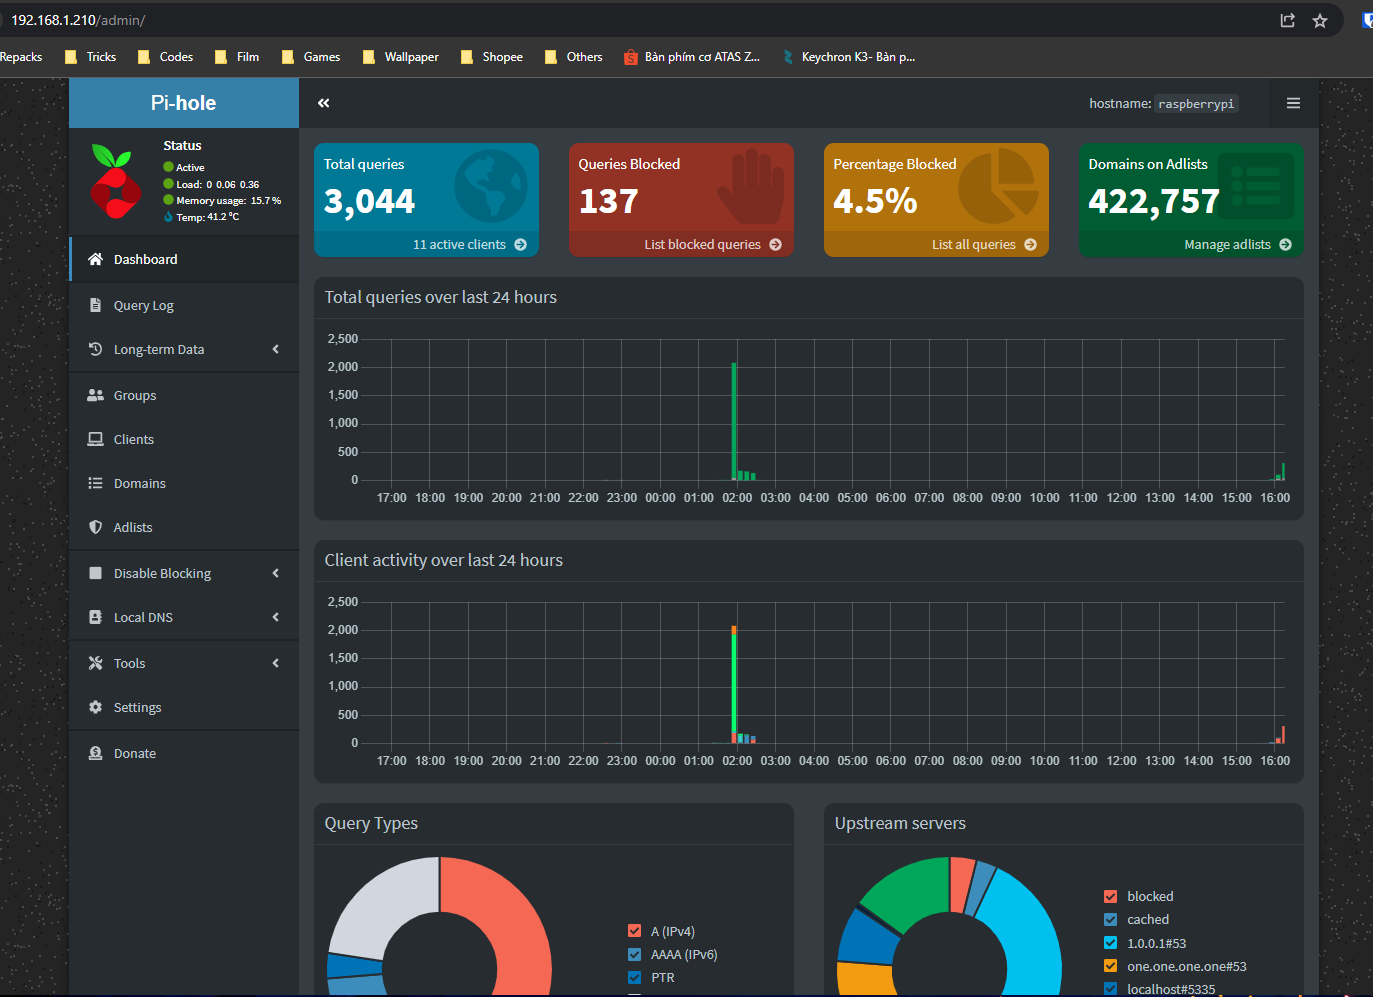Click the Pi-hole raspberry logo

[115, 182]
